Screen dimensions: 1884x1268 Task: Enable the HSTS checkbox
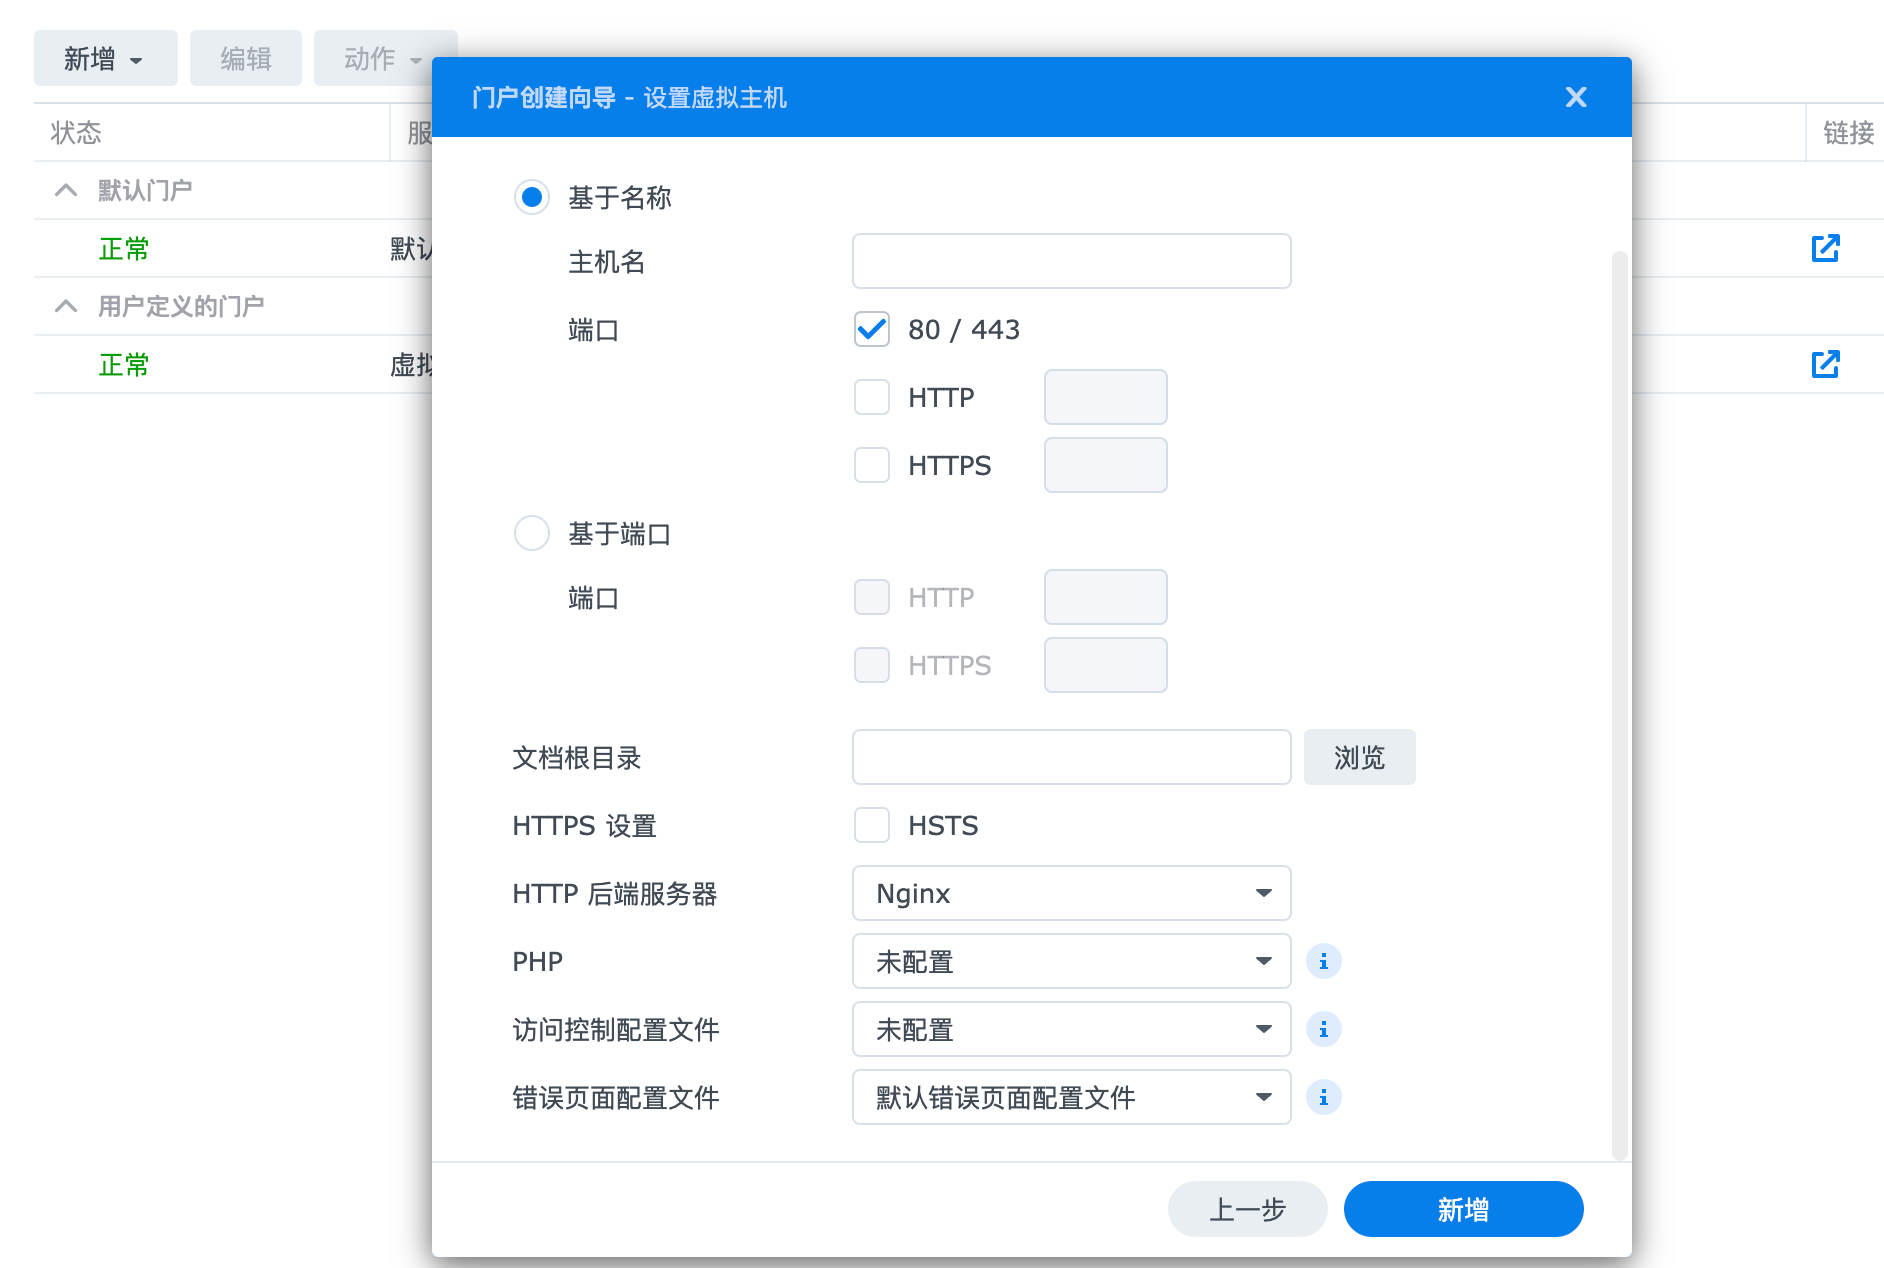pyautogui.click(x=872, y=825)
